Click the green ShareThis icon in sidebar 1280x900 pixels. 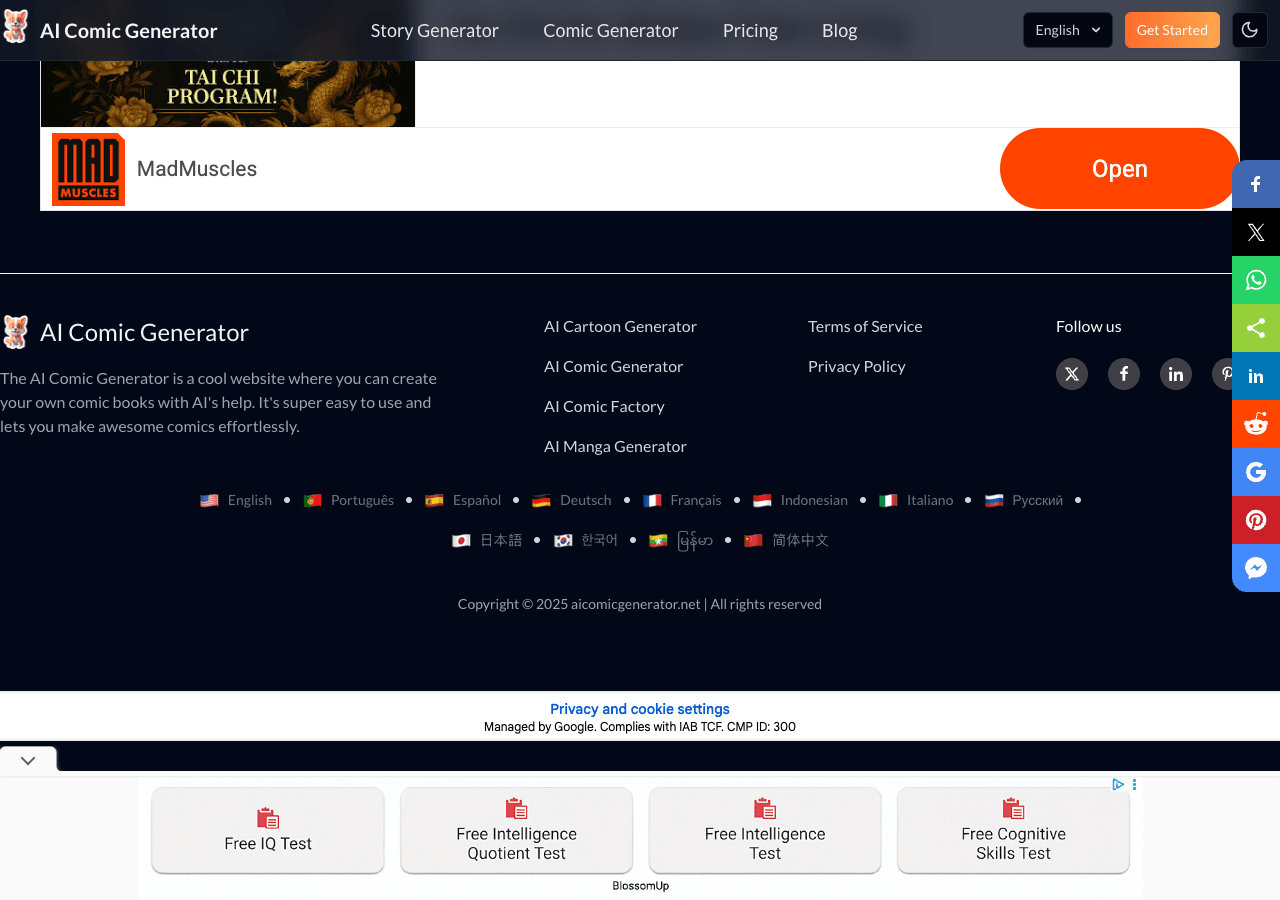[x=1256, y=328]
